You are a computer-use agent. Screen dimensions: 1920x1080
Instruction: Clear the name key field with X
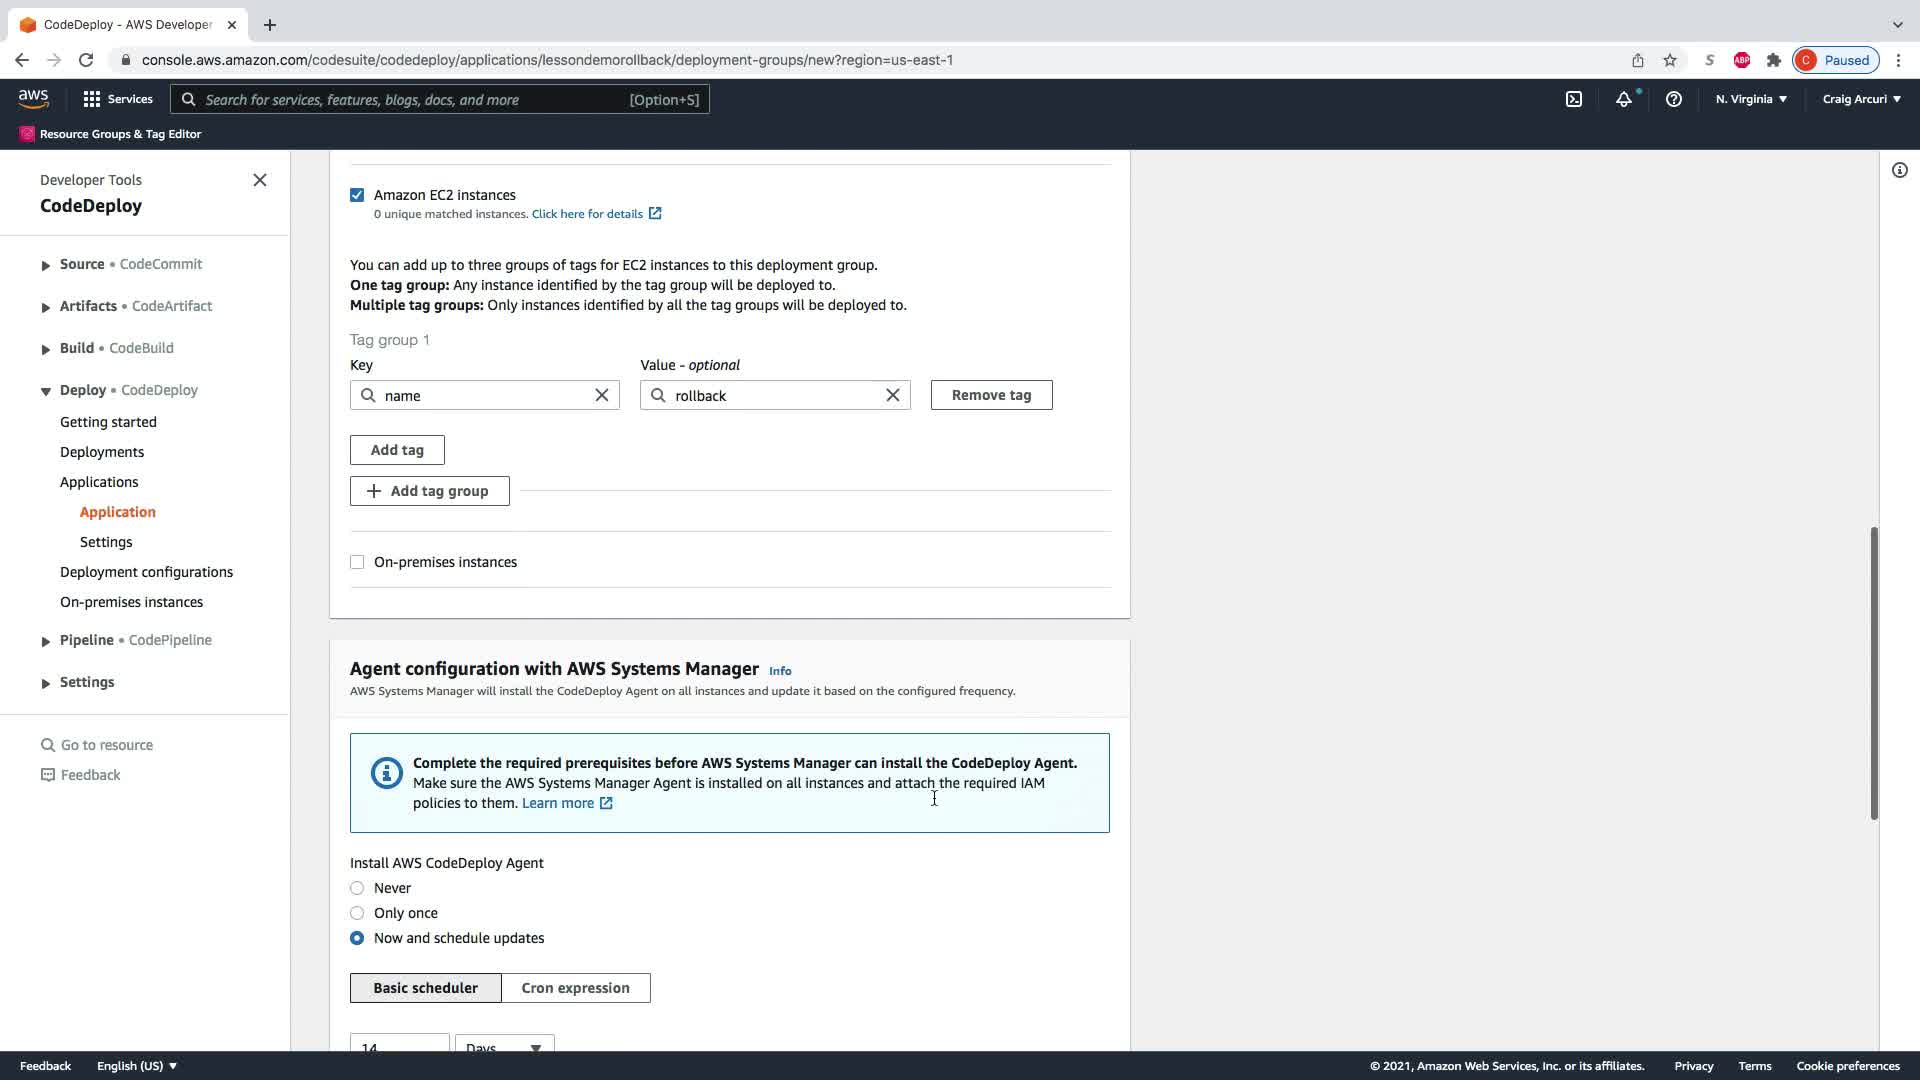[602, 395]
